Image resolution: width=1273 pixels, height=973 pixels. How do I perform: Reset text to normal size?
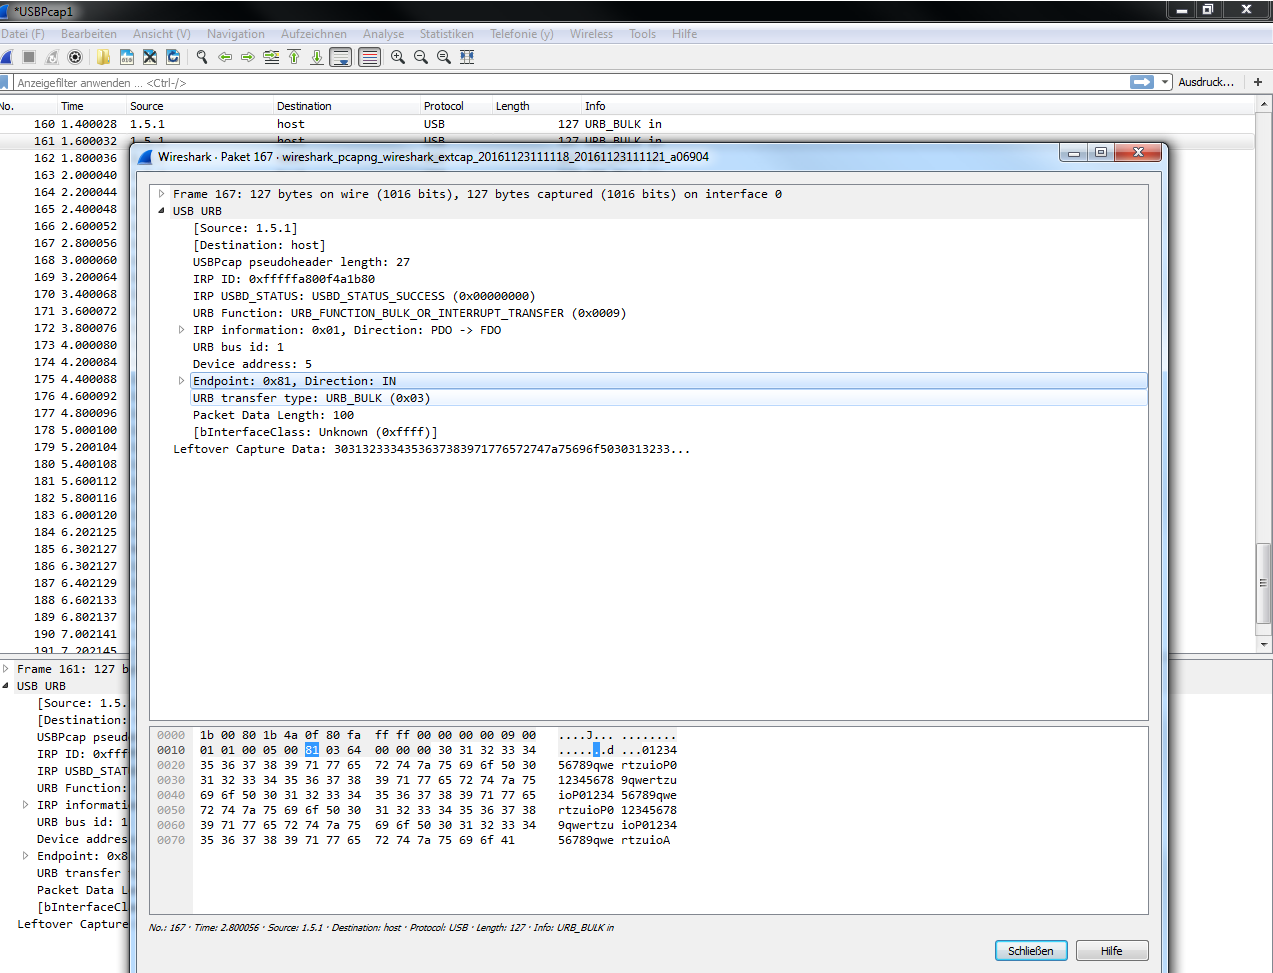pos(444,57)
